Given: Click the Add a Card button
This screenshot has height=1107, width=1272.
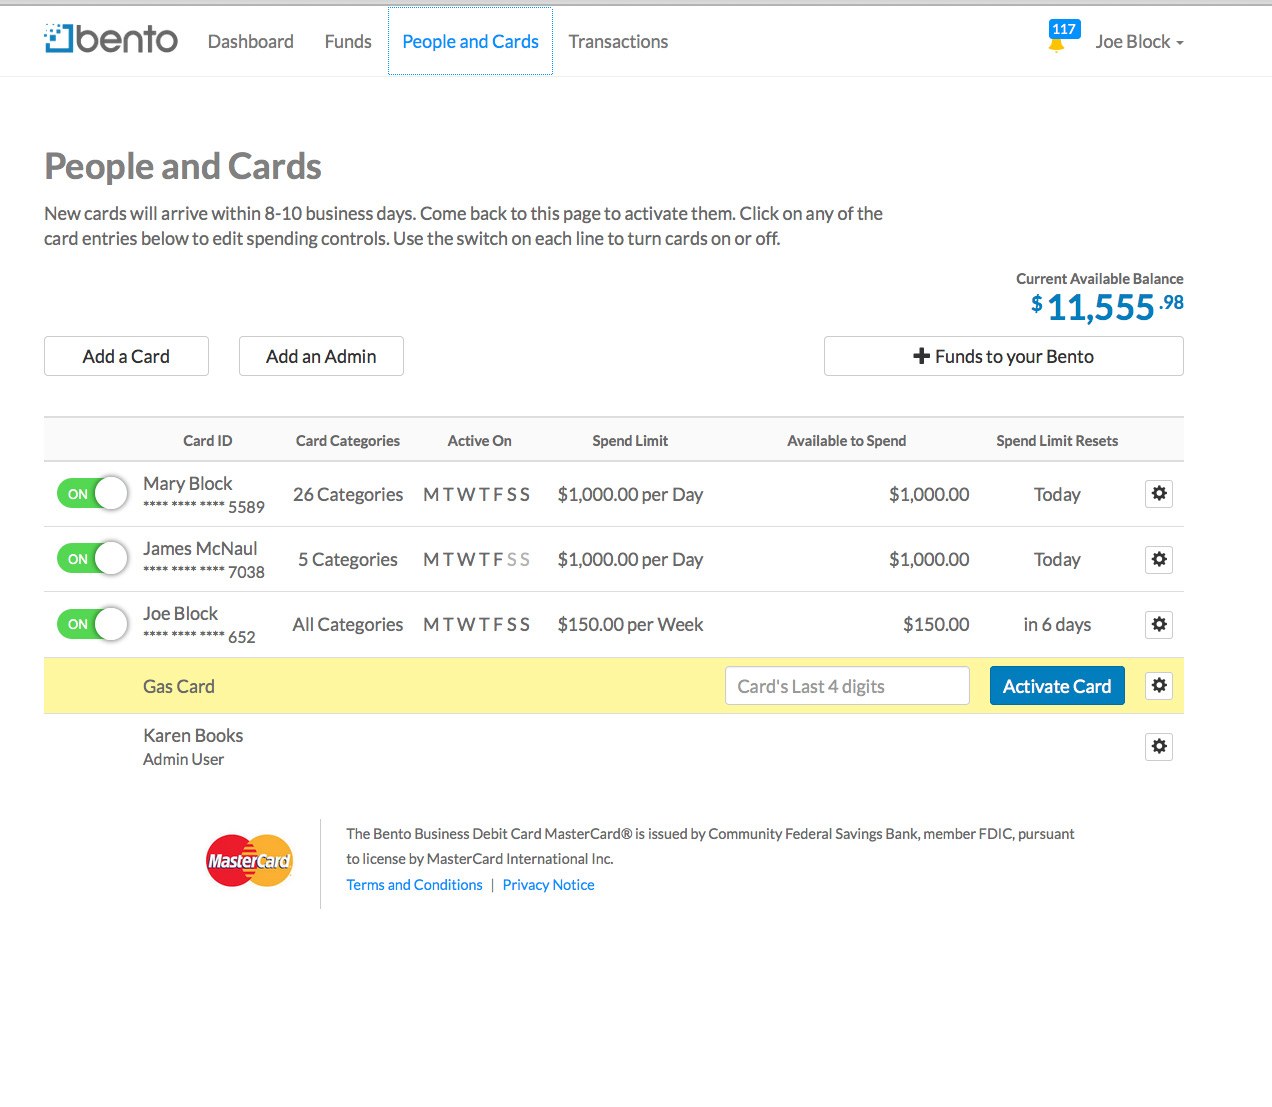Looking at the screenshot, I should [126, 356].
